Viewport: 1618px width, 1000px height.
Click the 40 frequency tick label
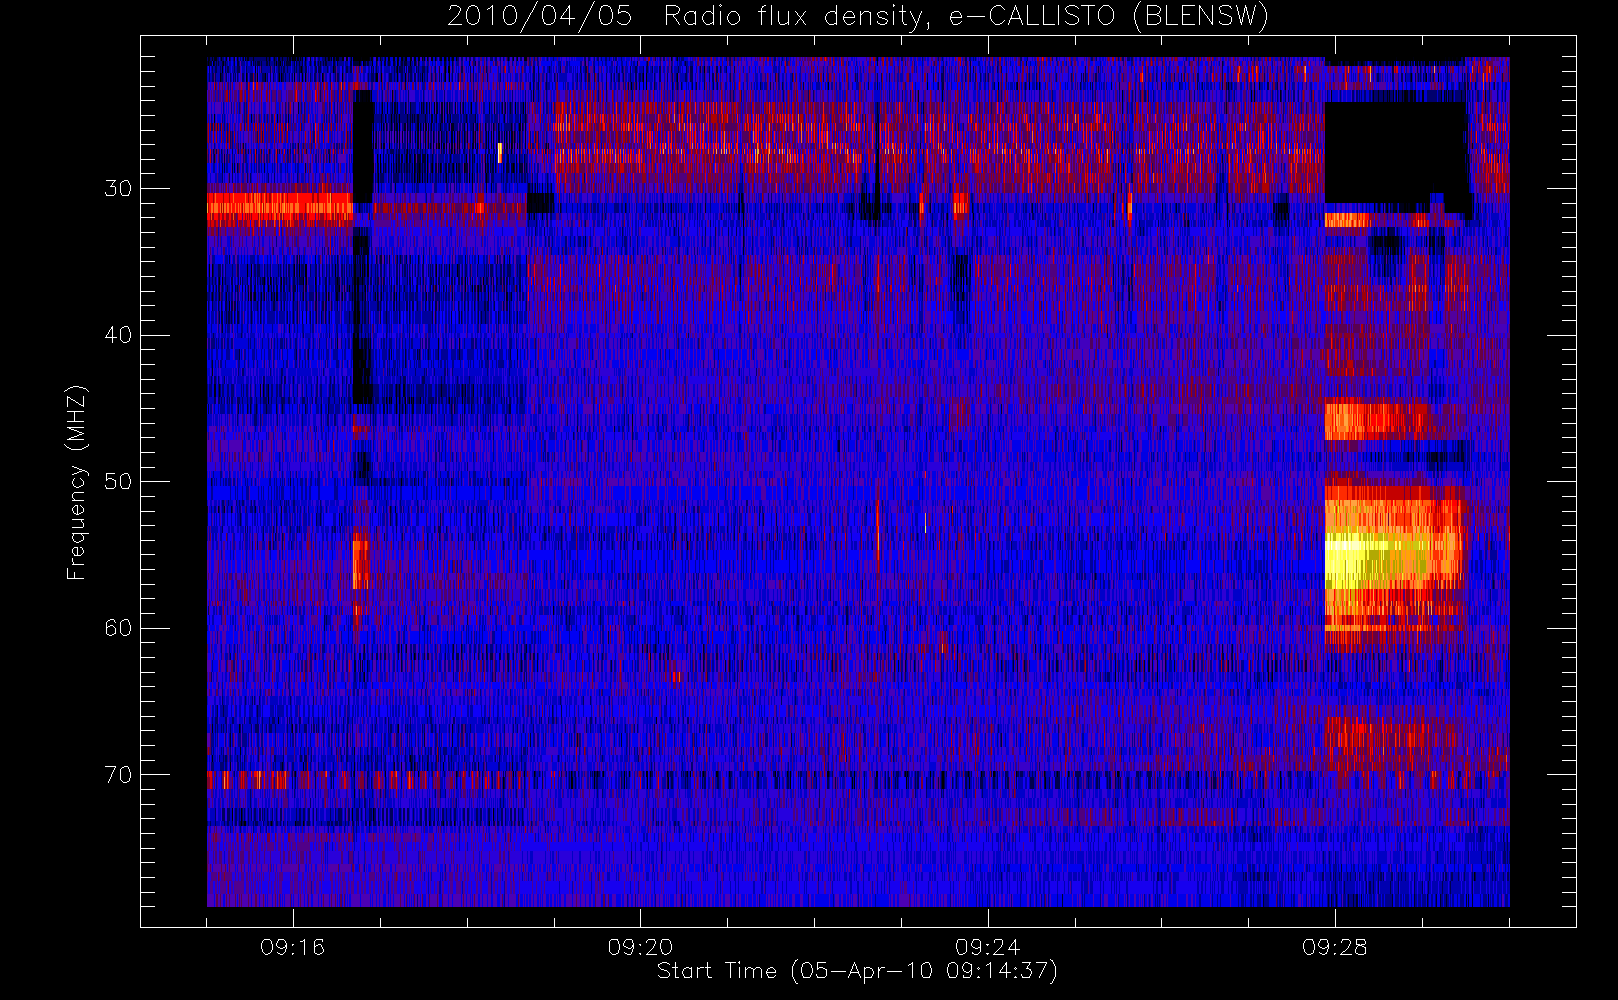118,335
